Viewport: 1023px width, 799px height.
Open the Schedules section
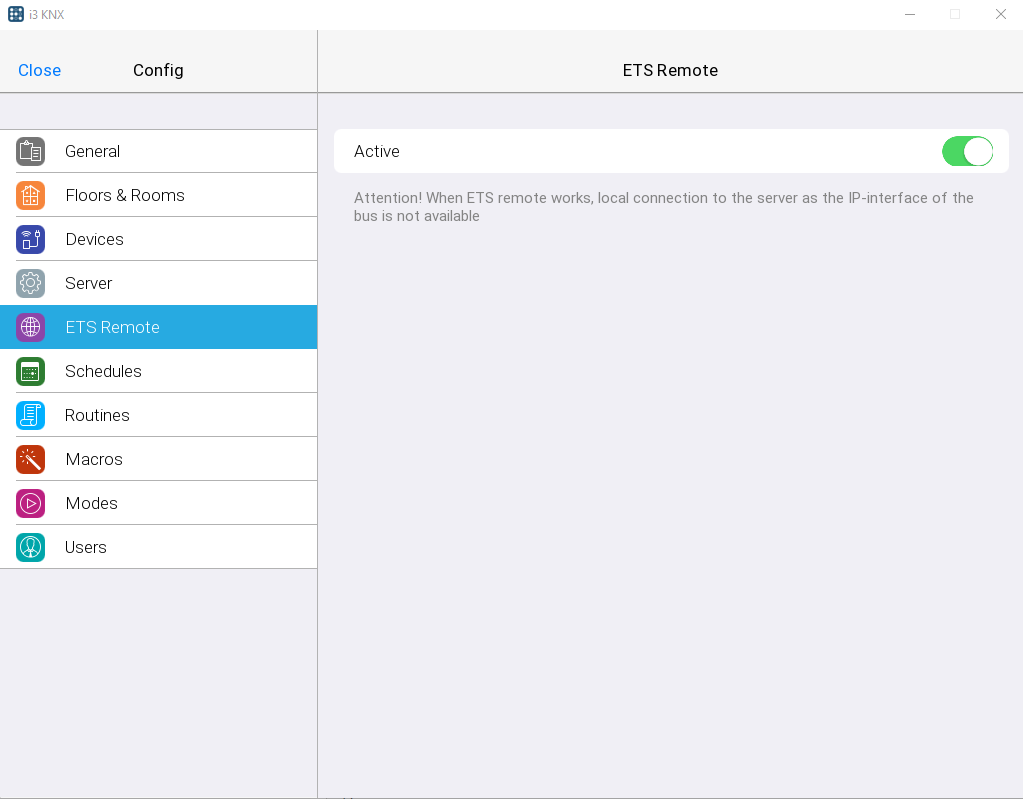103,371
